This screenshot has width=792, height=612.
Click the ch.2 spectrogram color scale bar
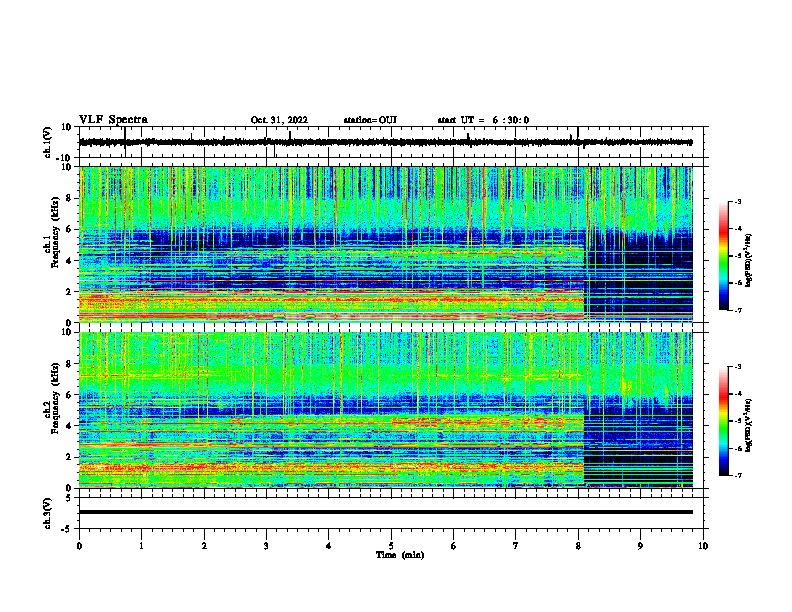(723, 421)
